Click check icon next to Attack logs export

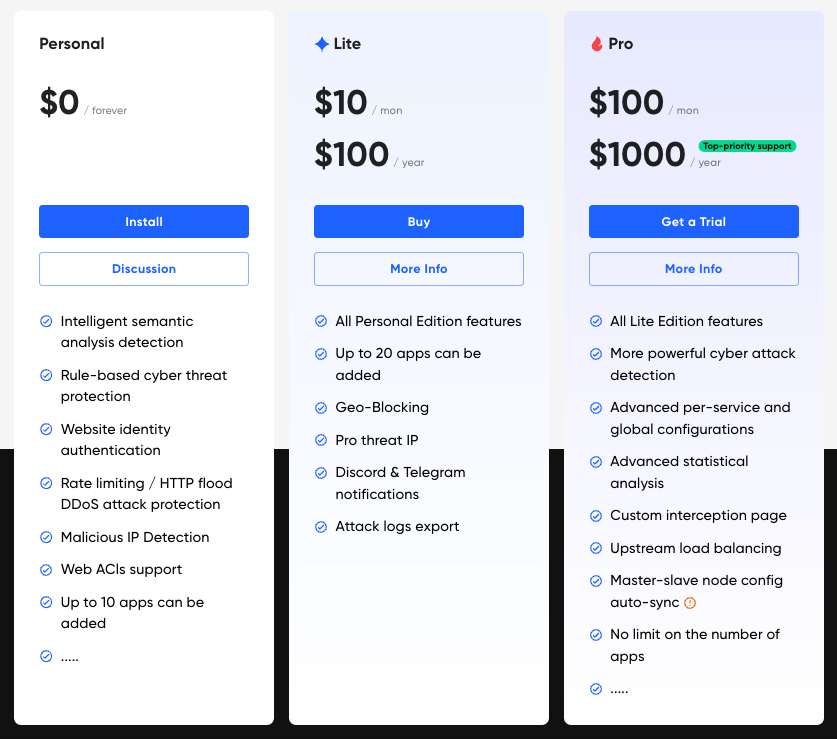point(321,527)
